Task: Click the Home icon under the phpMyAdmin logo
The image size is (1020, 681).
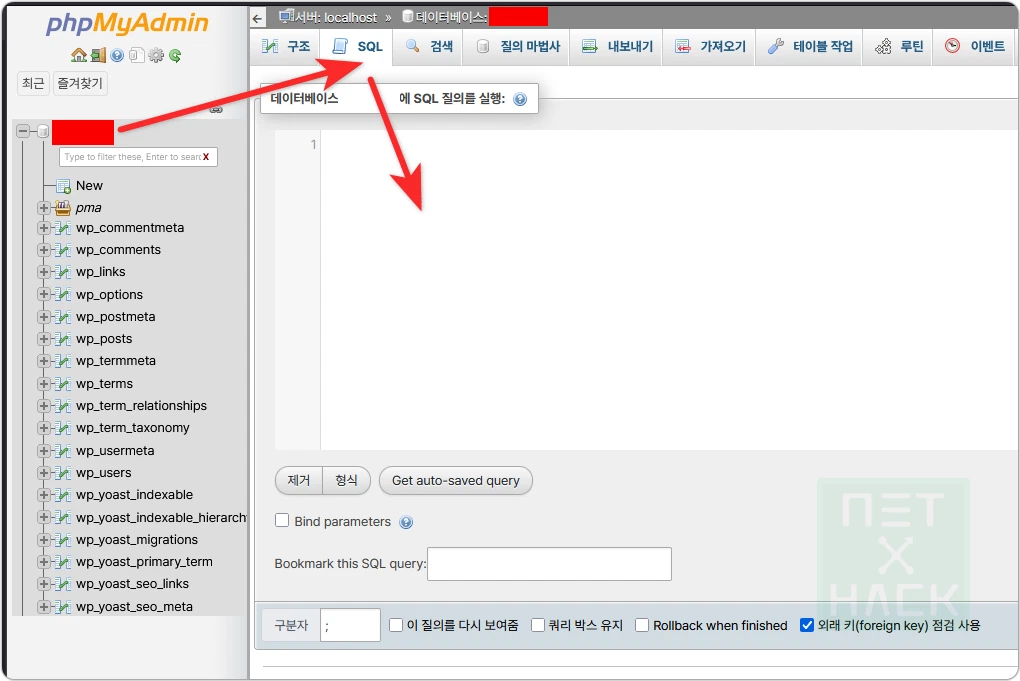Action: (x=79, y=56)
